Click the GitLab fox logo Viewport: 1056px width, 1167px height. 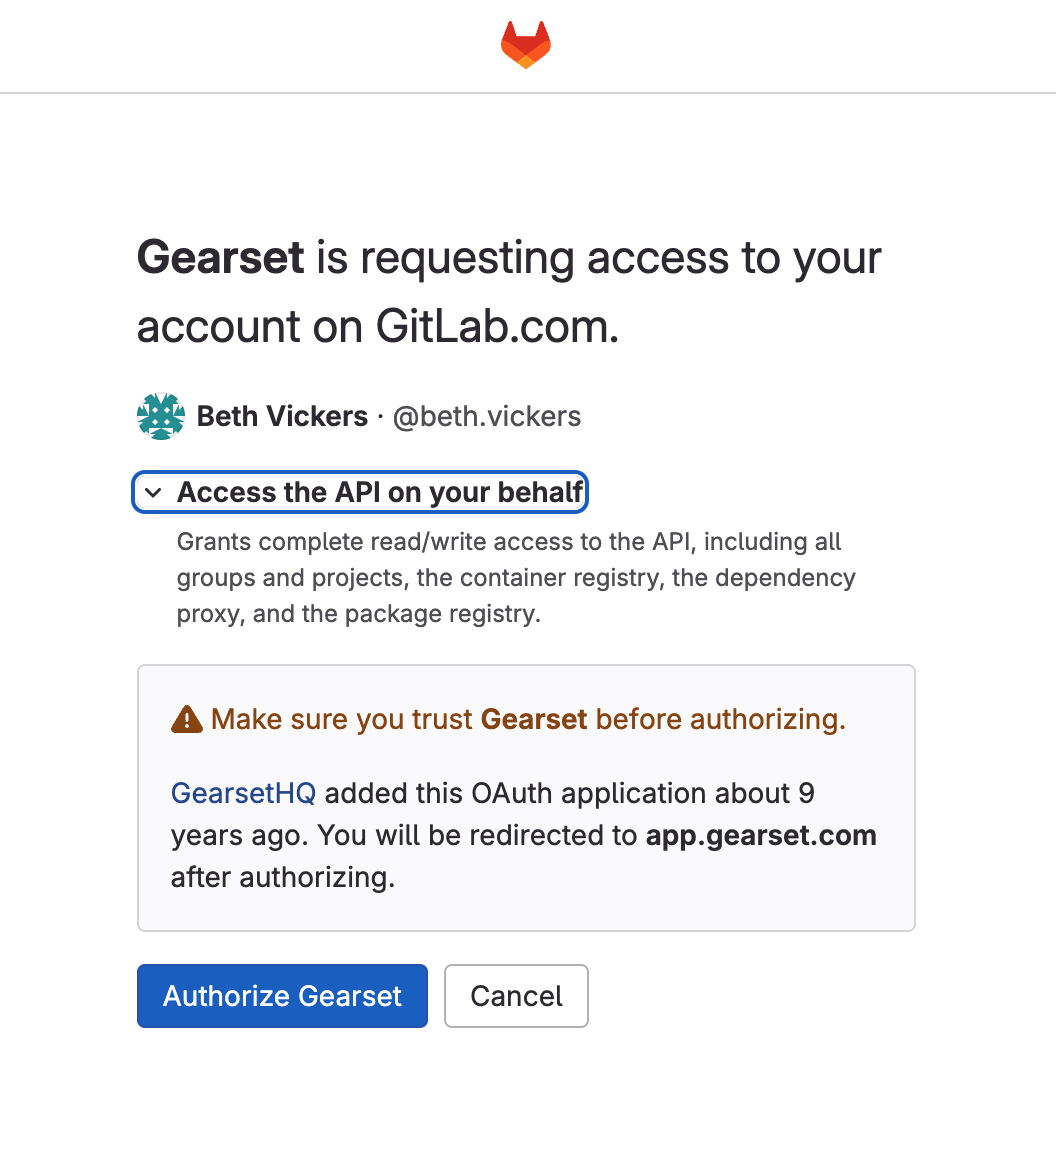[x=526, y=45]
